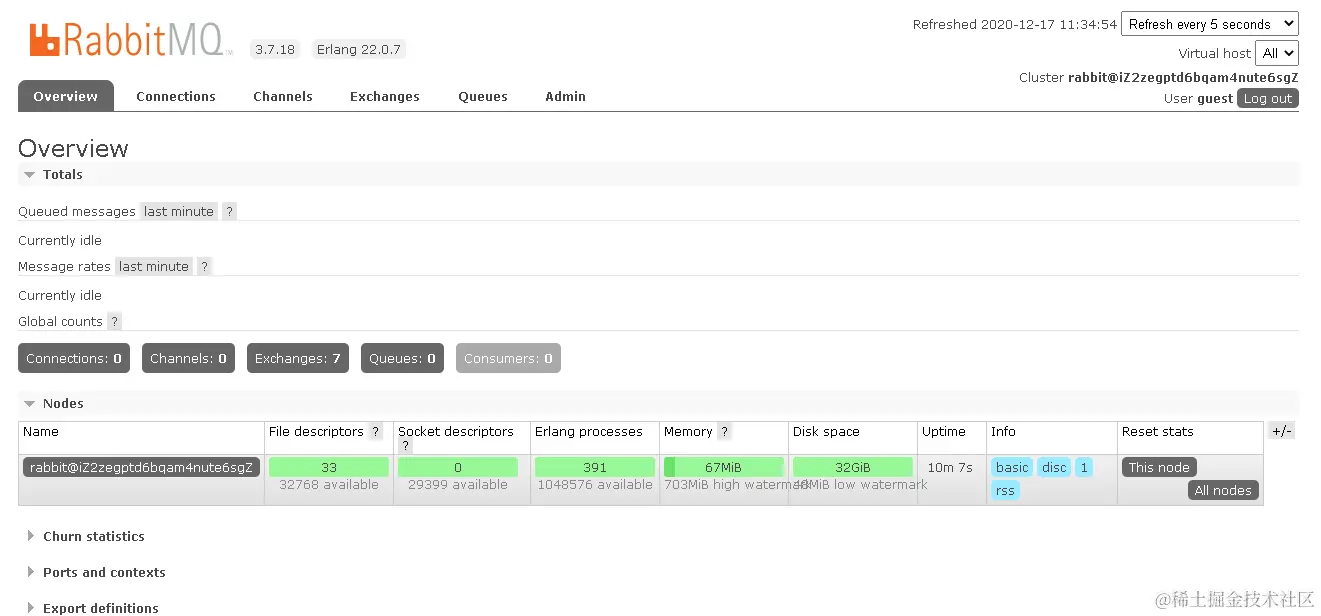1321x616 pixels.
Task: Click the 10m 7s uptime value
Action: point(950,467)
